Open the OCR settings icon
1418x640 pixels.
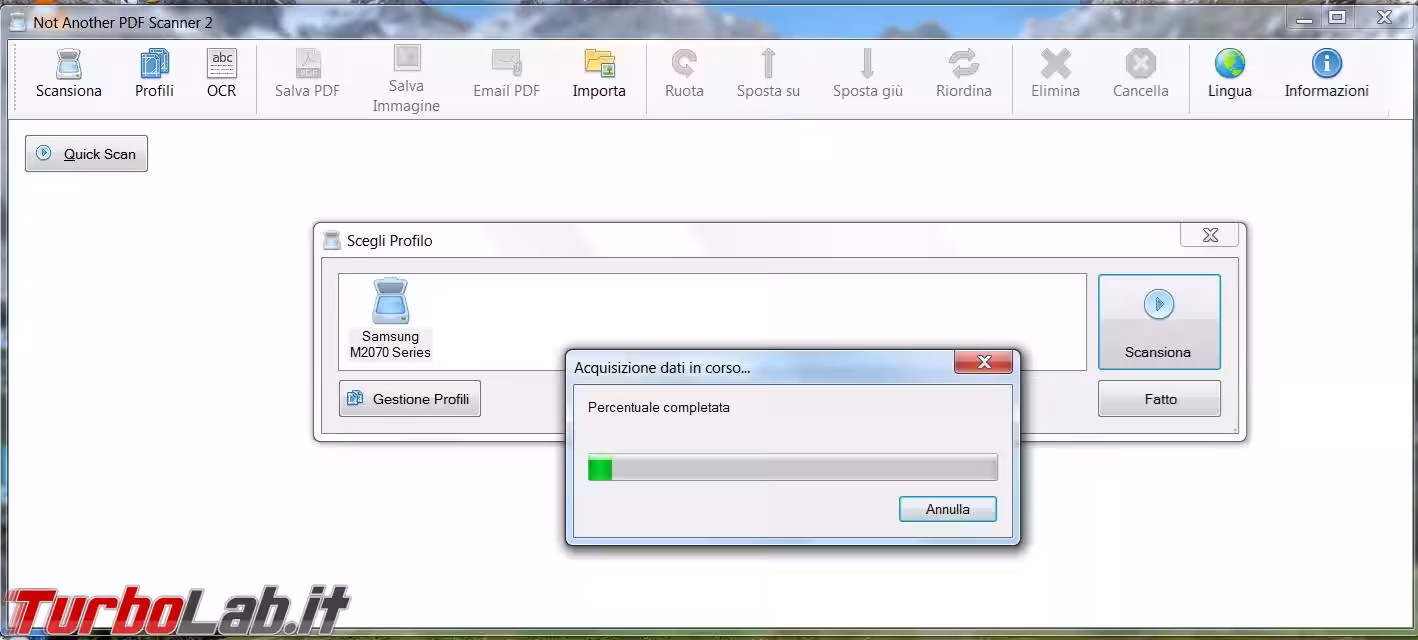(x=221, y=66)
